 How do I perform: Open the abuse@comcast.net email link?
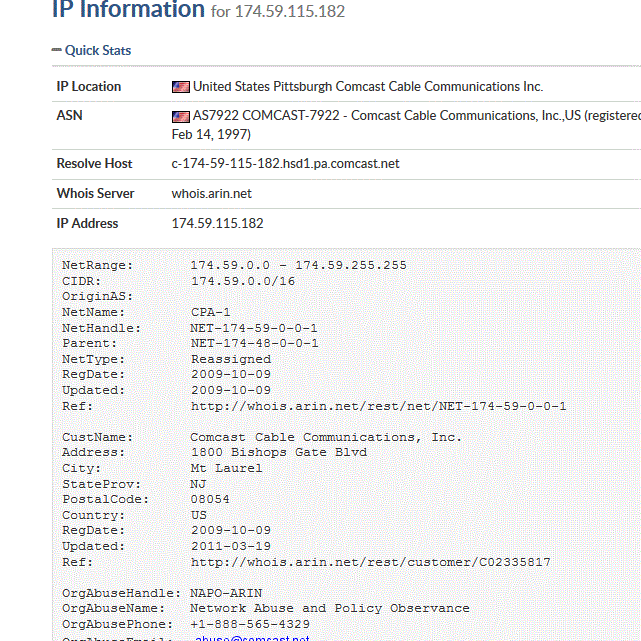point(252,638)
